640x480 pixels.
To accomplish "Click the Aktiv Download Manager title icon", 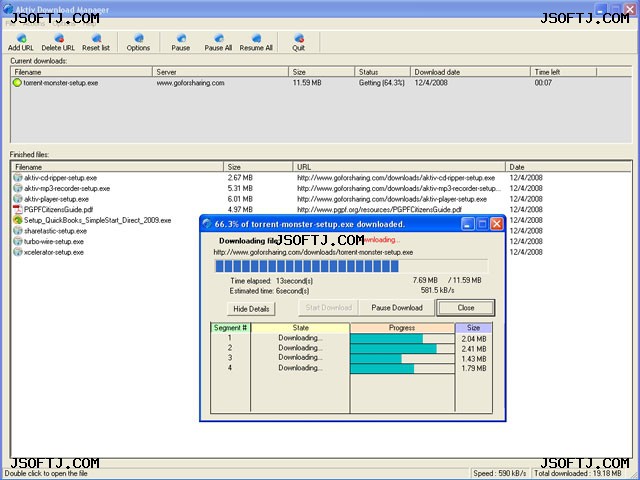I will (7, 8).
